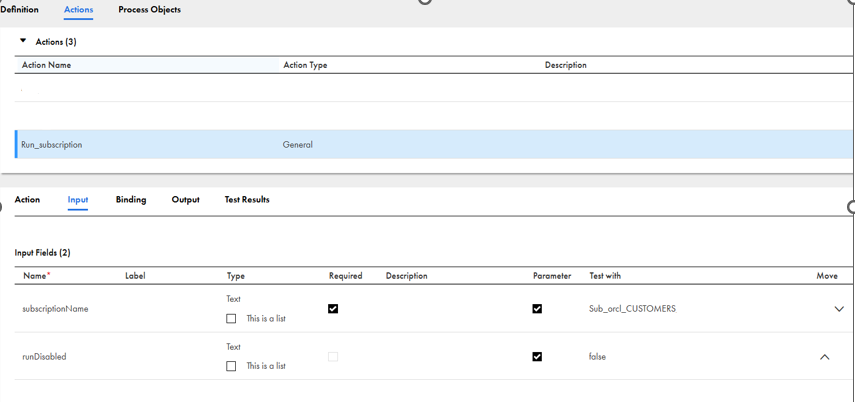Image resolution: width=855 pixels, height=402 pixels.
Task: Click the Action Type column header
Action: coord(305,65)
